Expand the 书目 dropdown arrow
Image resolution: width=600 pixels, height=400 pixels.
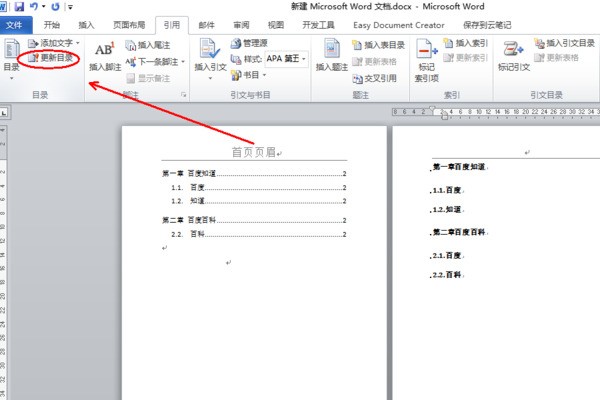(264, 75)
